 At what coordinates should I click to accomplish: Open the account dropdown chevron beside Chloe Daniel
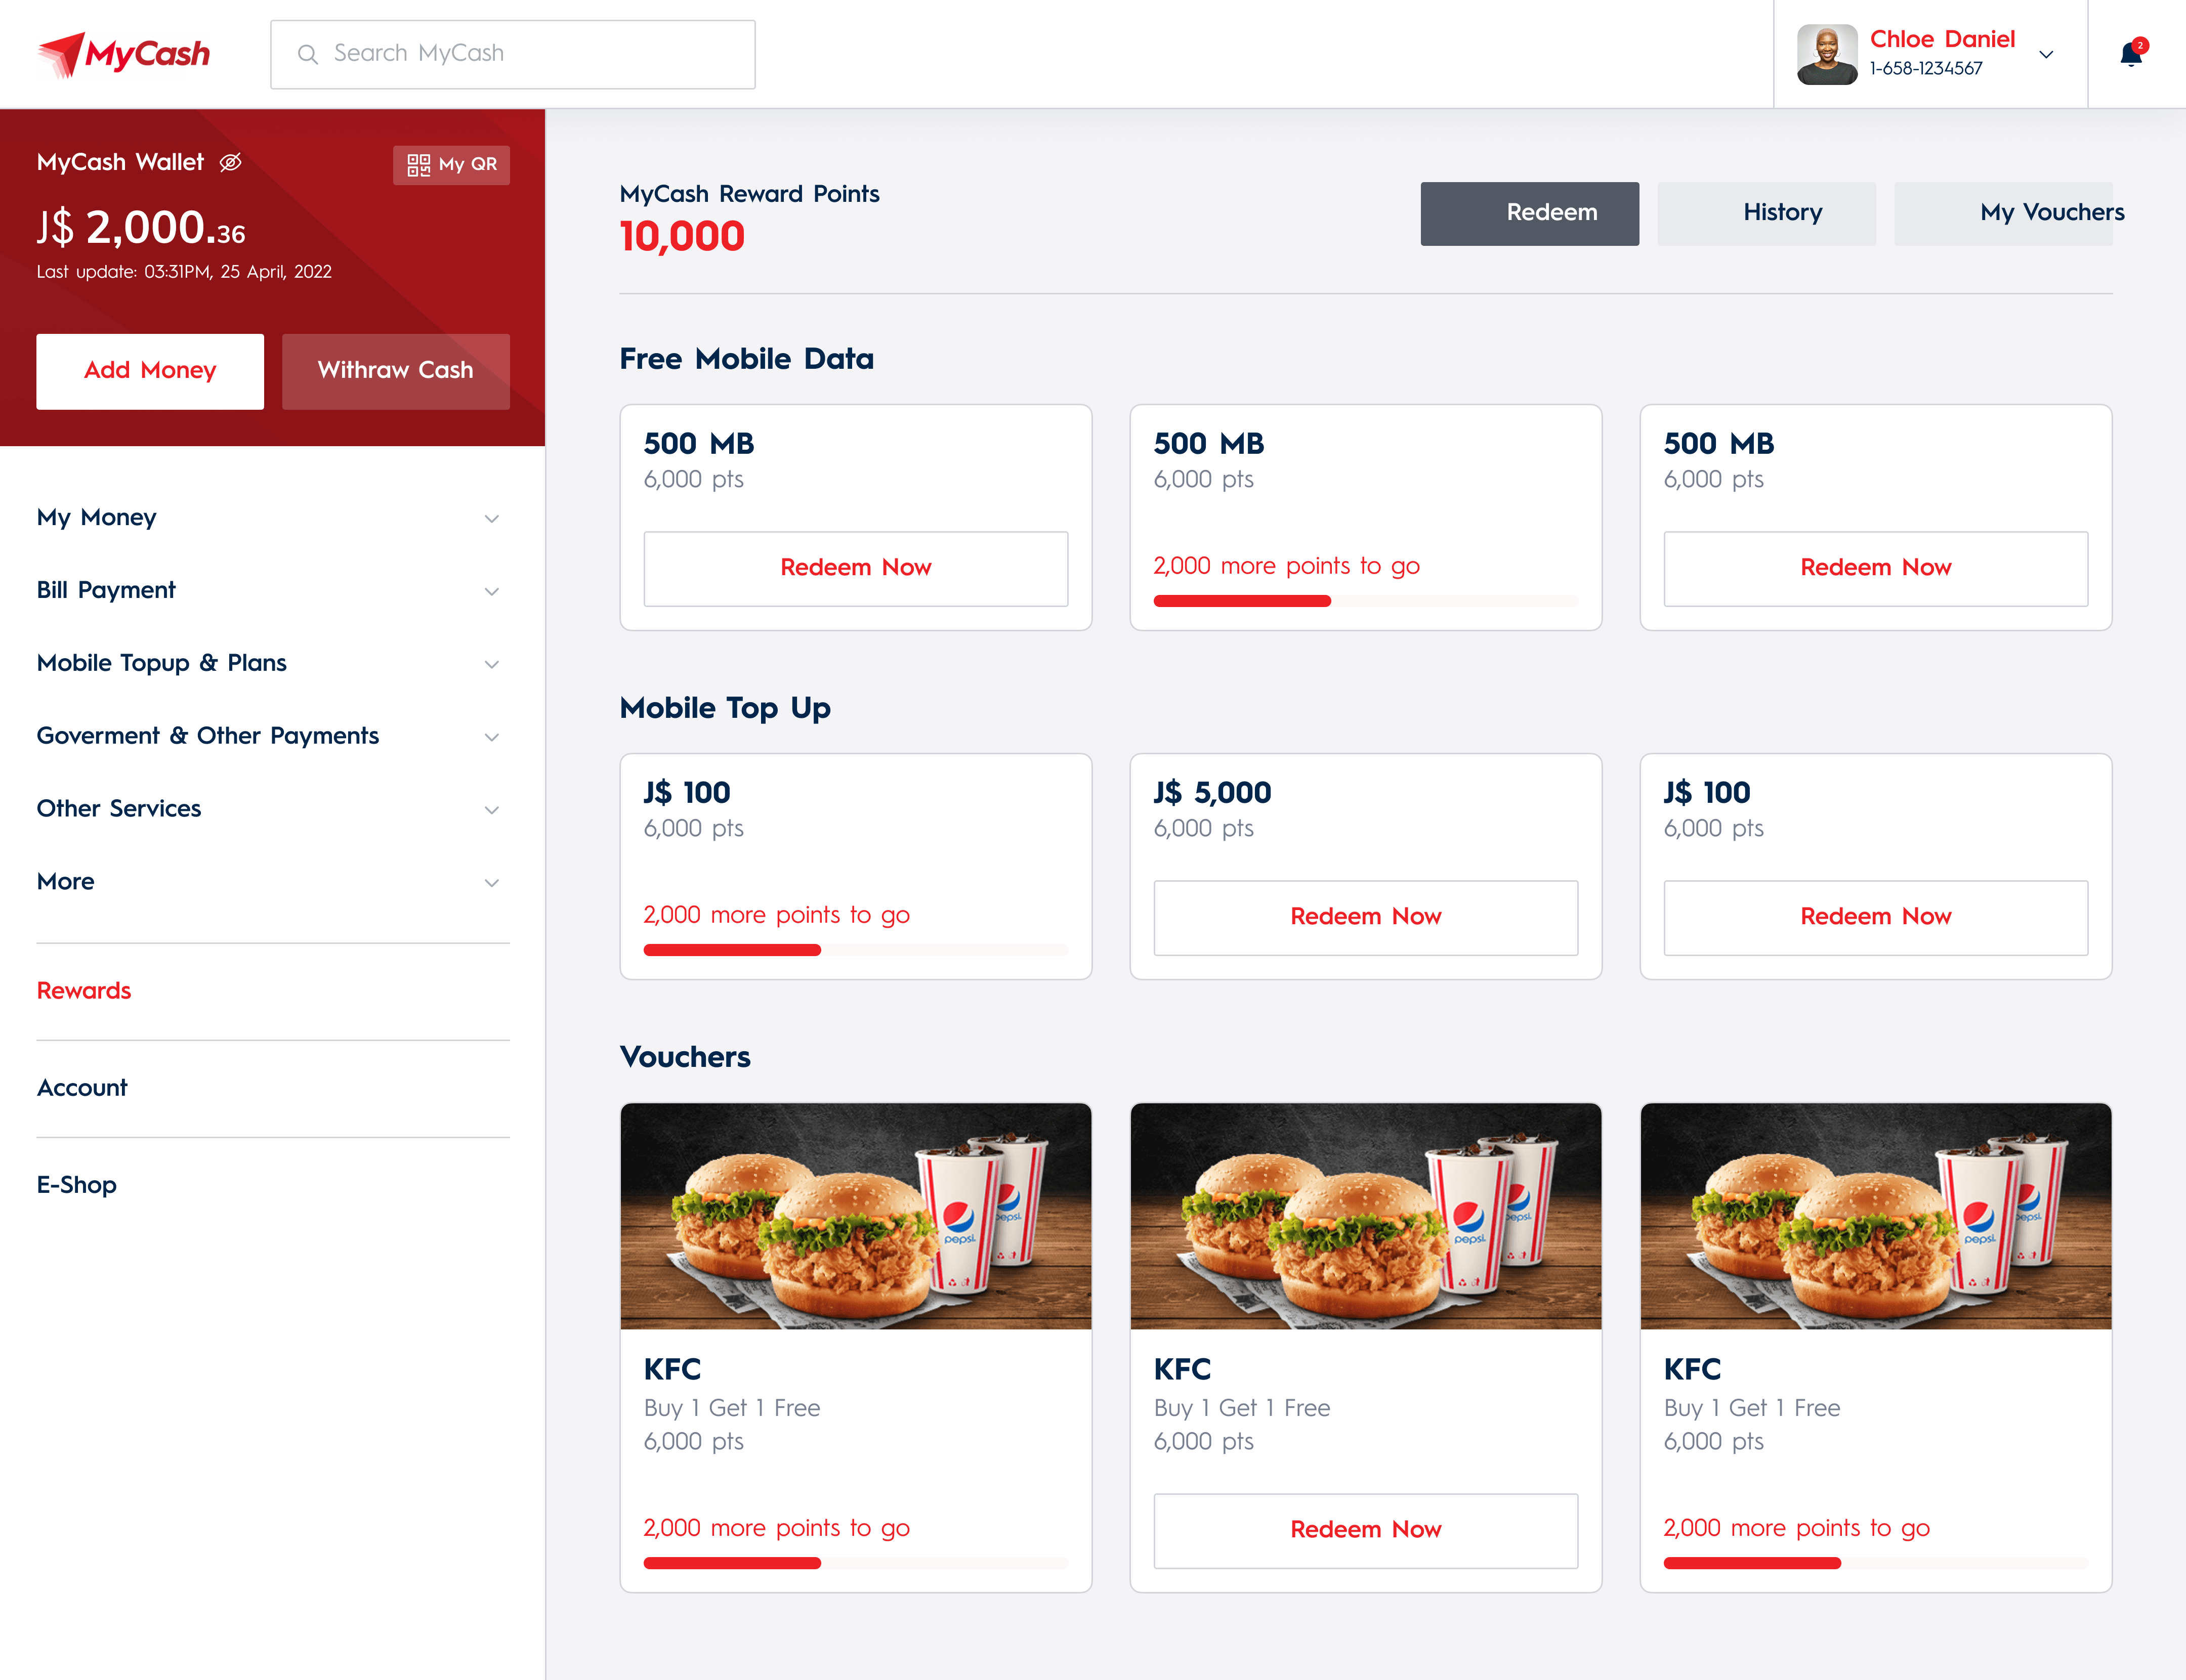click(2046, 55)
